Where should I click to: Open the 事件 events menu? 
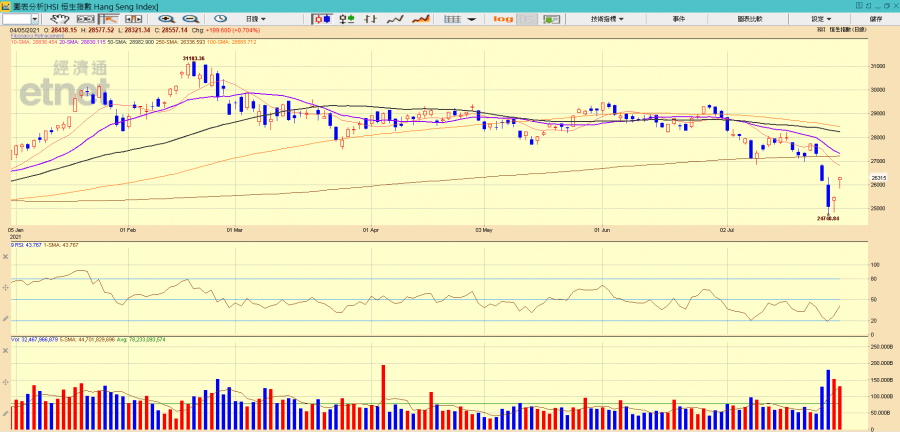(x=679, y=19)
